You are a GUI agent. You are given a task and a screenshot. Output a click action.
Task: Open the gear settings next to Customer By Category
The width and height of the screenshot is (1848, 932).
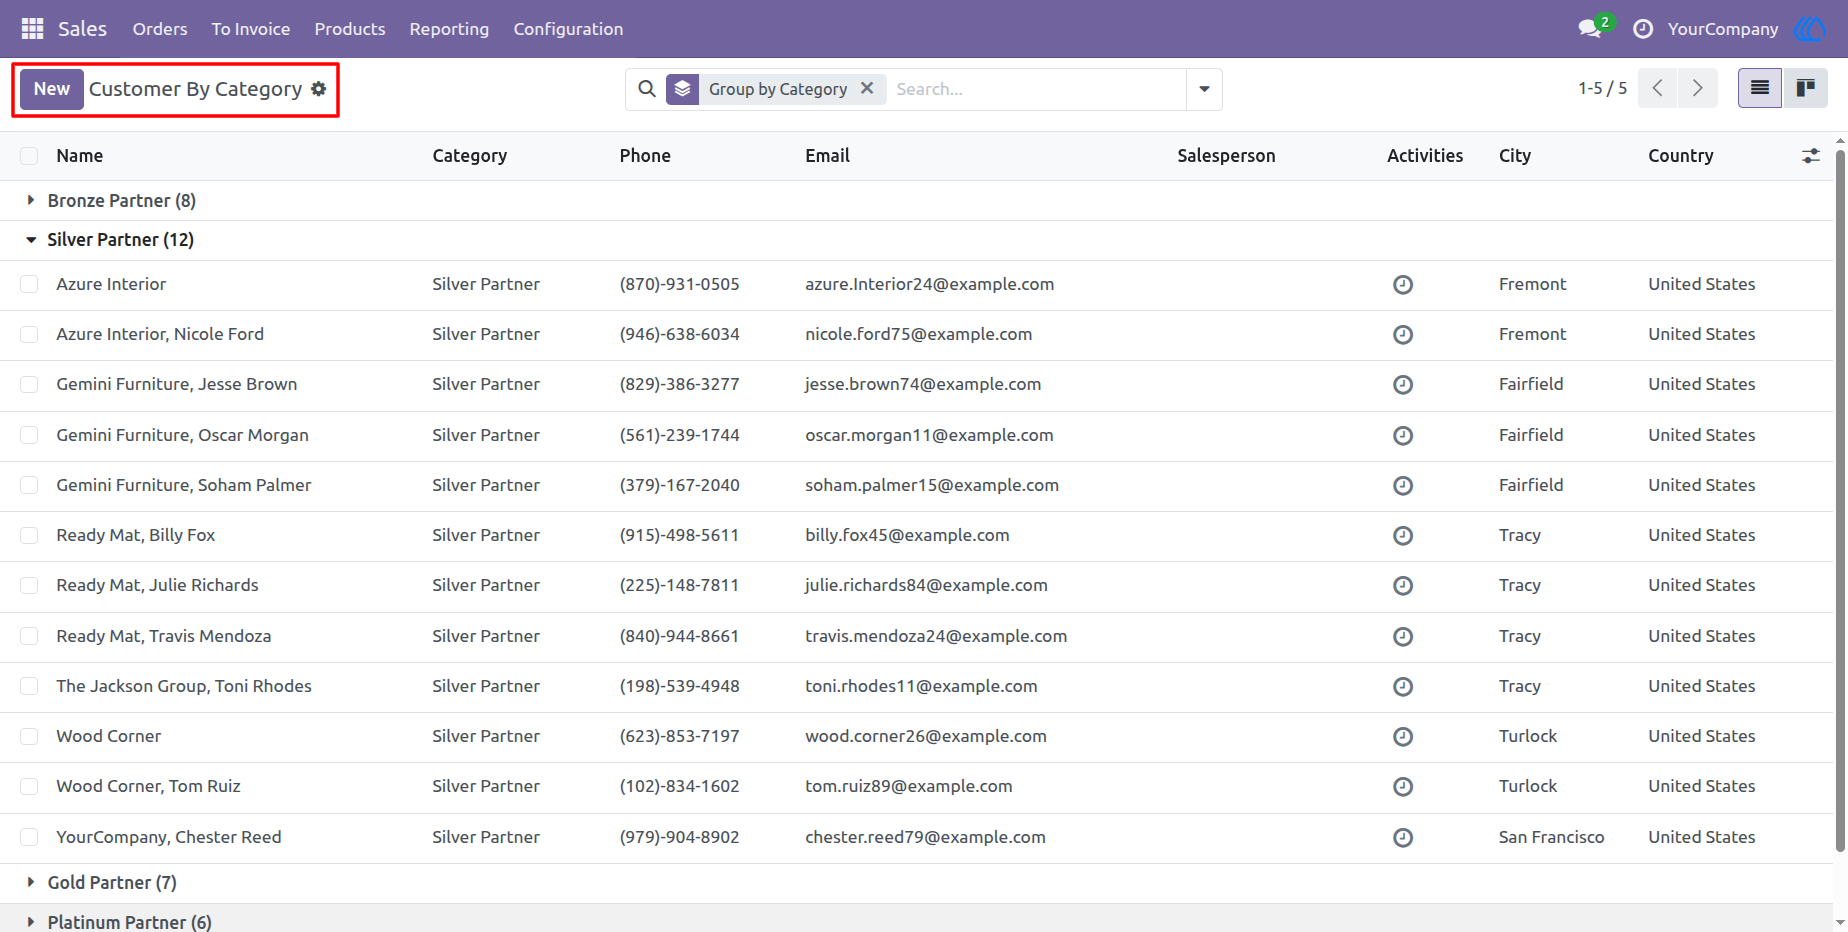click(319, 89)
